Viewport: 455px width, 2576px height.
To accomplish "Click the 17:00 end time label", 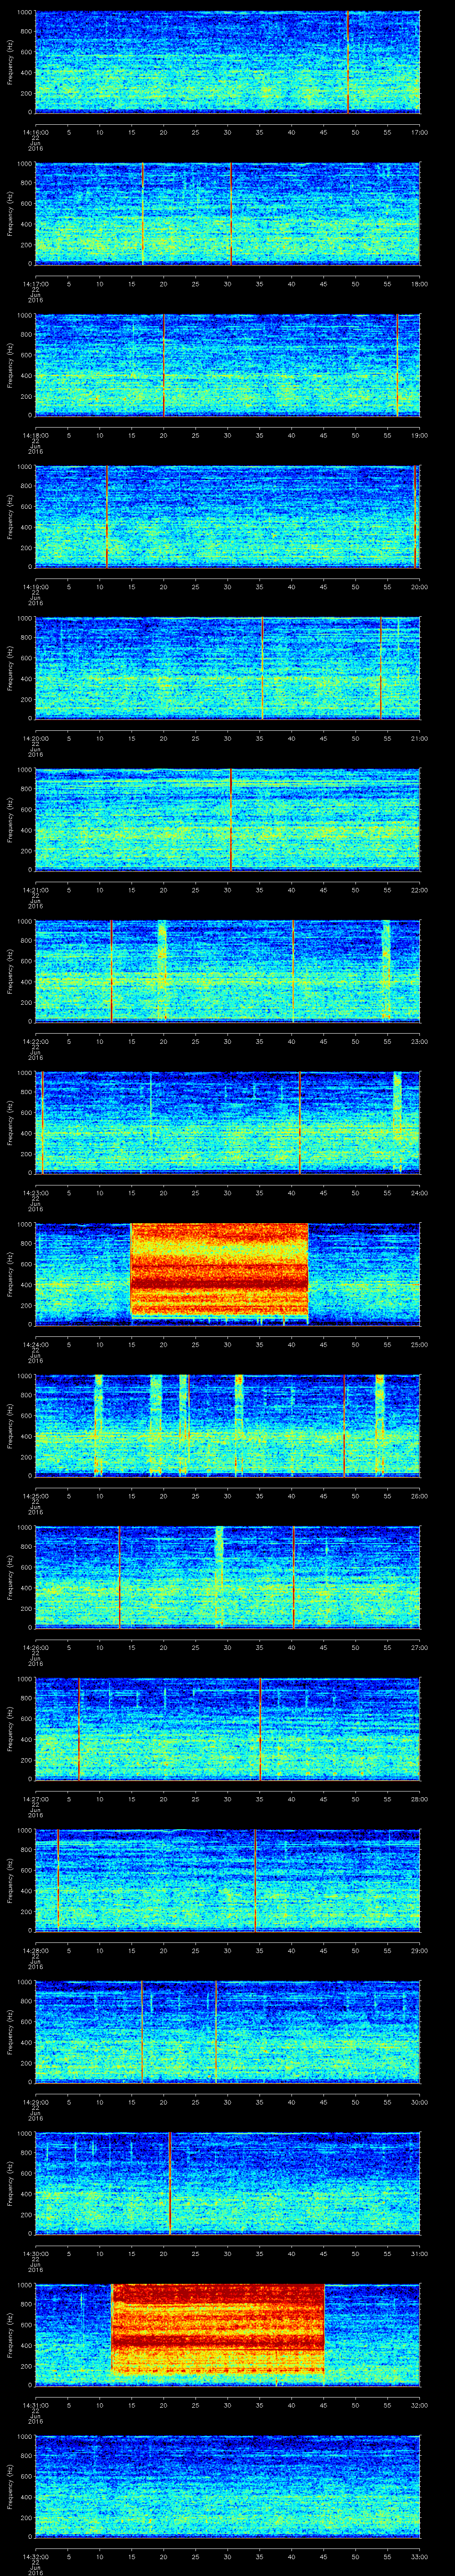I will tap(419, 132).
